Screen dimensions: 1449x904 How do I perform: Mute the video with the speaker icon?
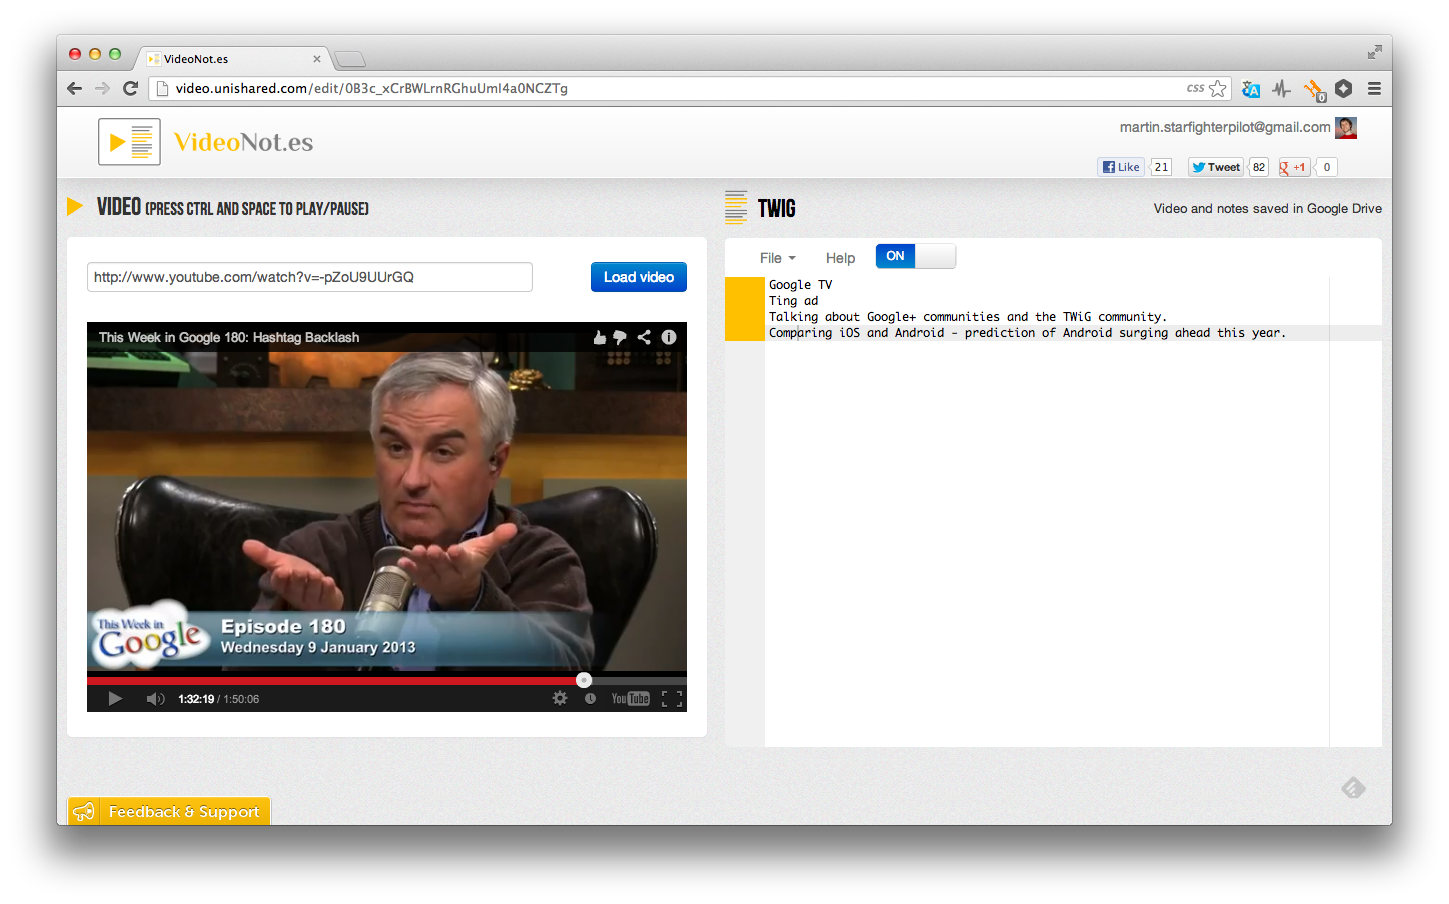(155, 698)
